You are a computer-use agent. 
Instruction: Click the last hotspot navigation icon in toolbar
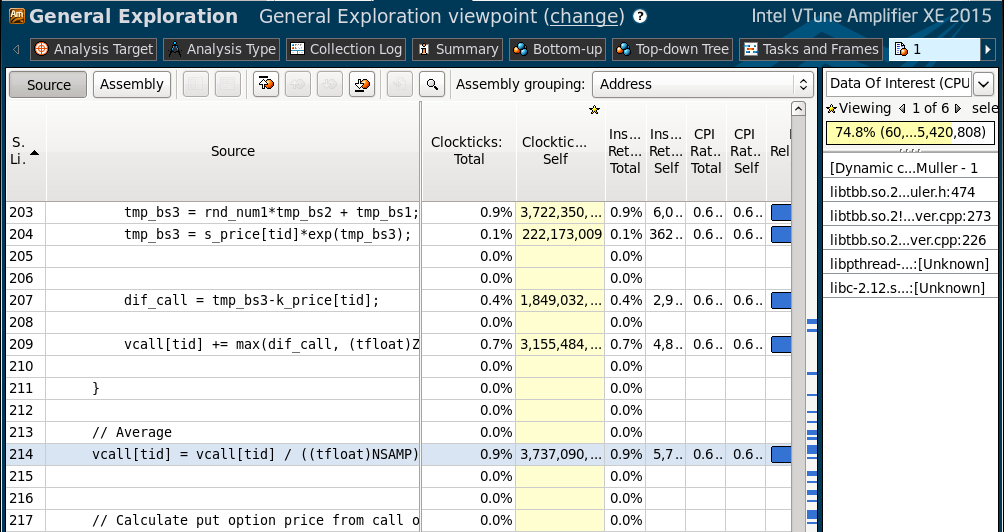[362, 85]
